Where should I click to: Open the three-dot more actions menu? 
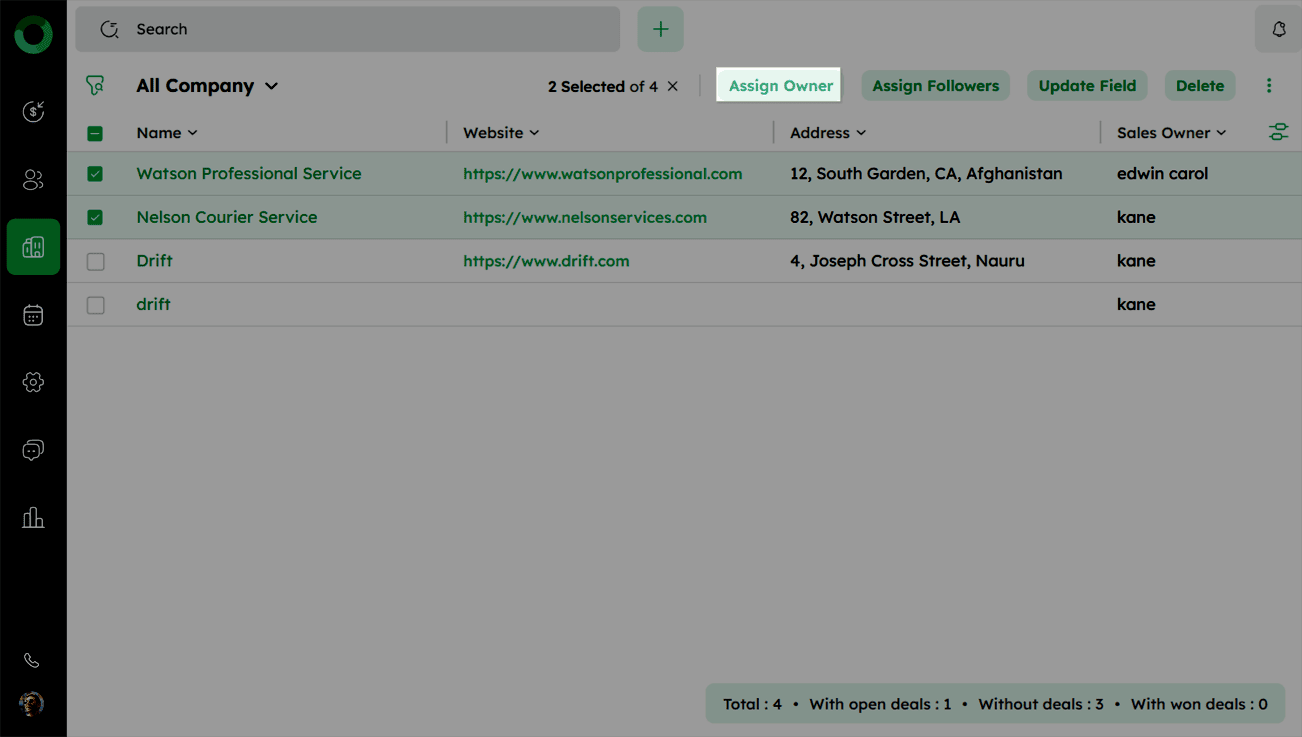(1269, 86)
